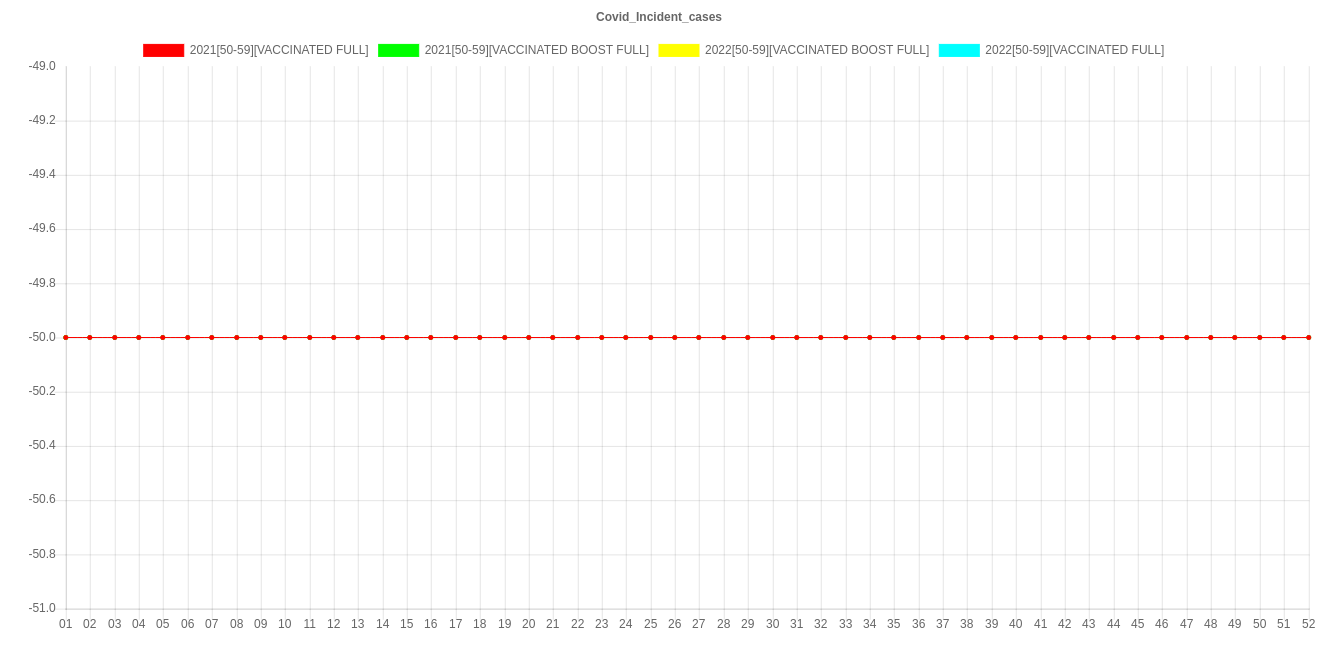Click the data point at week 01
This screenshot has height=659, width=1318.
coord(66,337)
